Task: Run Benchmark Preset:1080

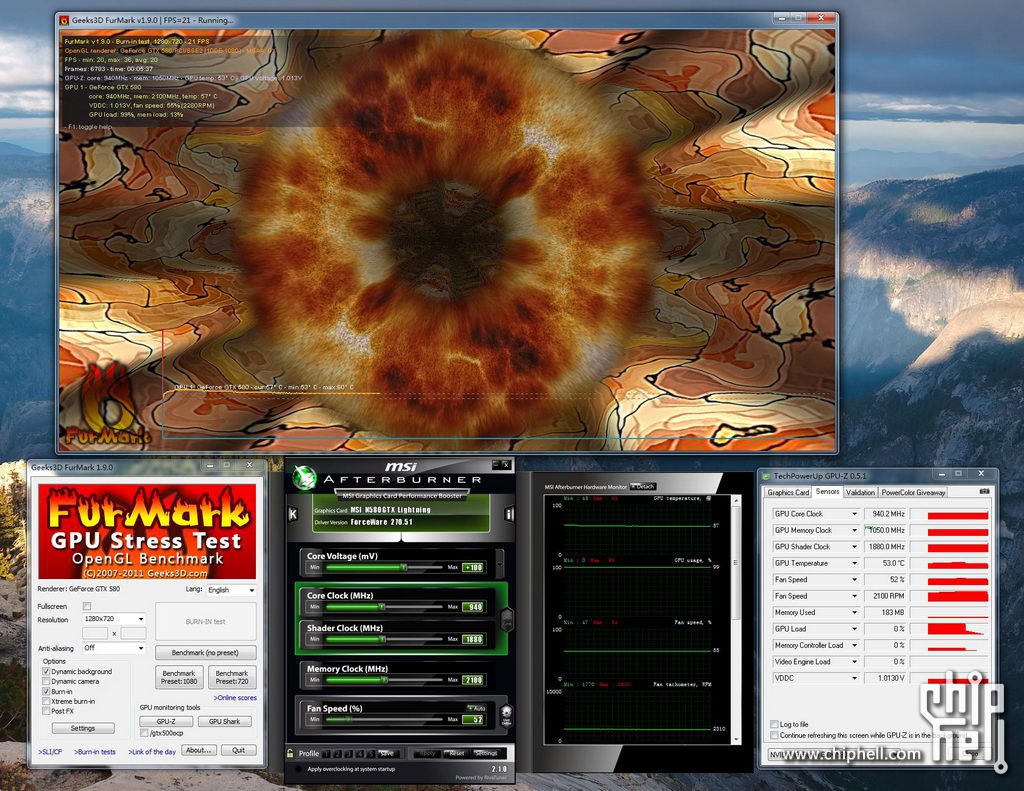Action: point(179,677)
